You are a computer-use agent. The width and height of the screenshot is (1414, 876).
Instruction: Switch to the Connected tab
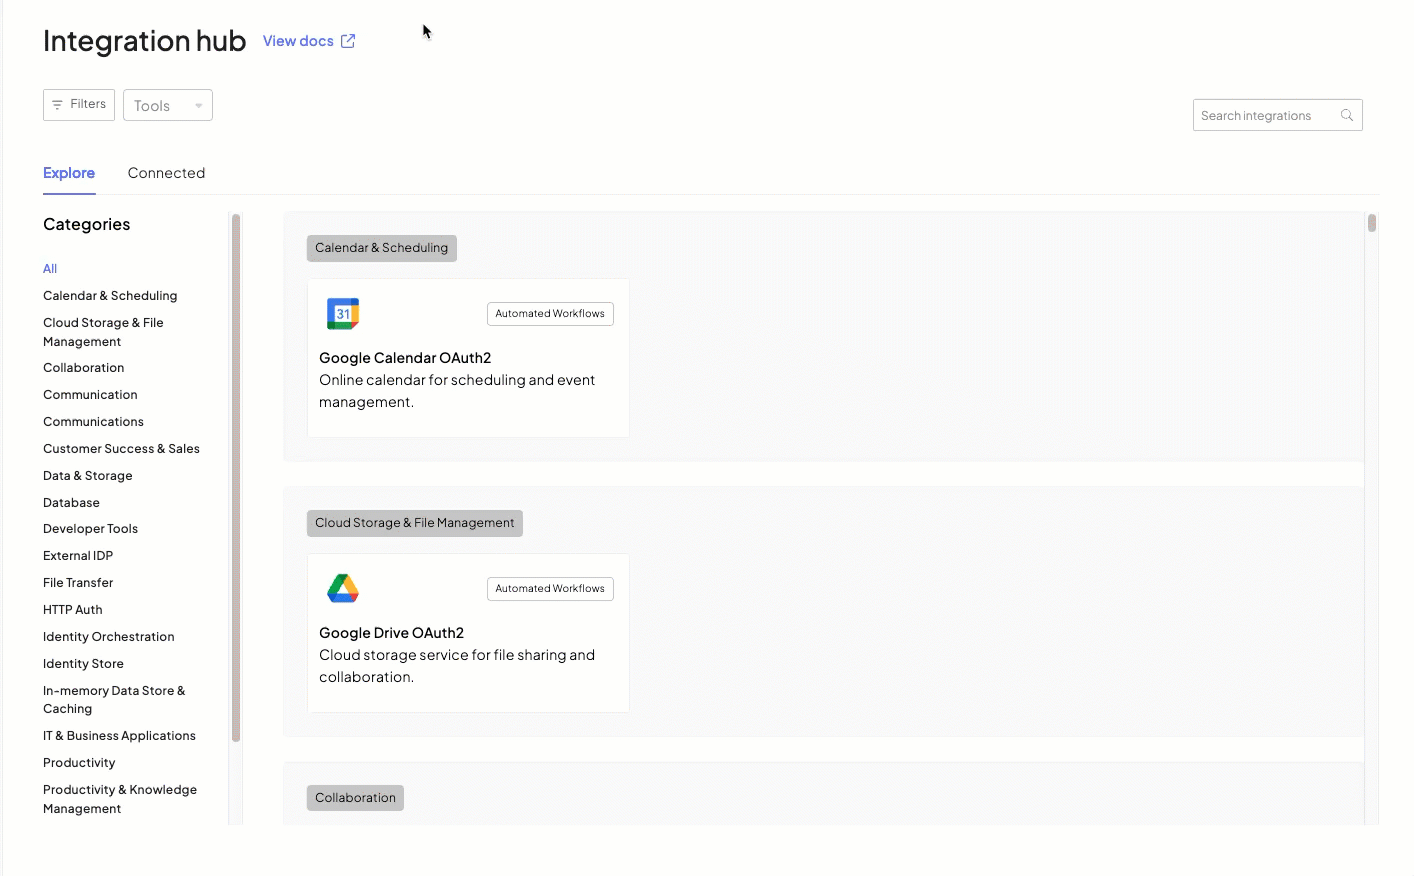click(166, 173)
